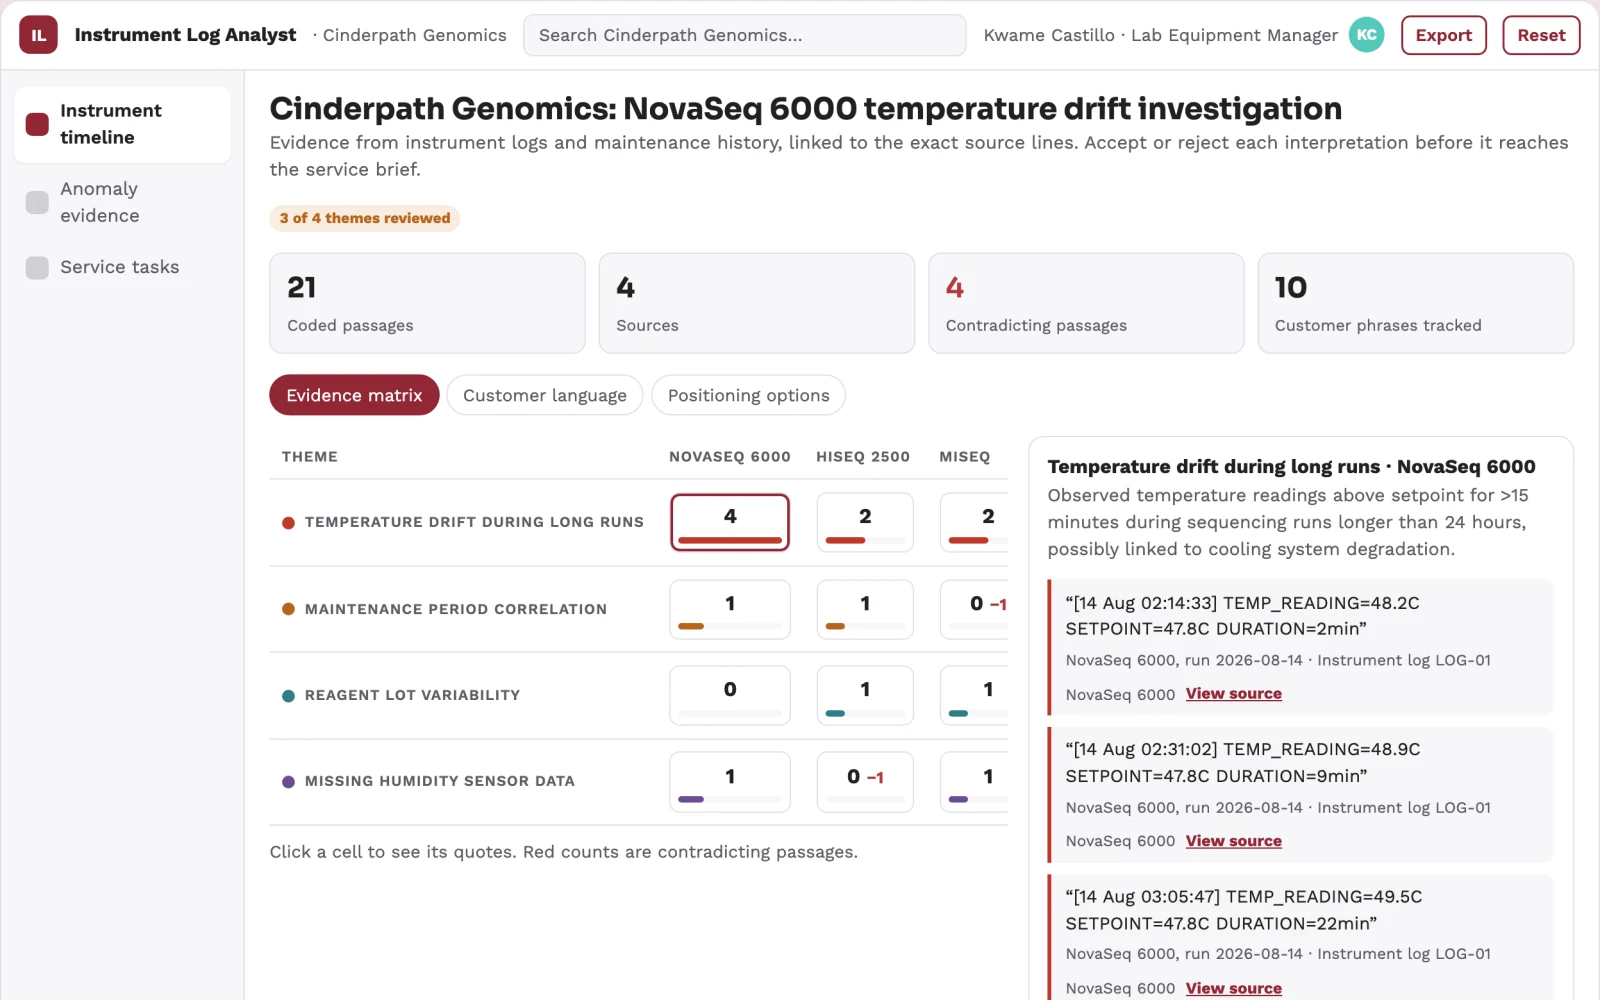Select Temperature drift NovaSeq 6000 cell
This screenshot has height=1000, width=1600.
click(x=730, y=522)
